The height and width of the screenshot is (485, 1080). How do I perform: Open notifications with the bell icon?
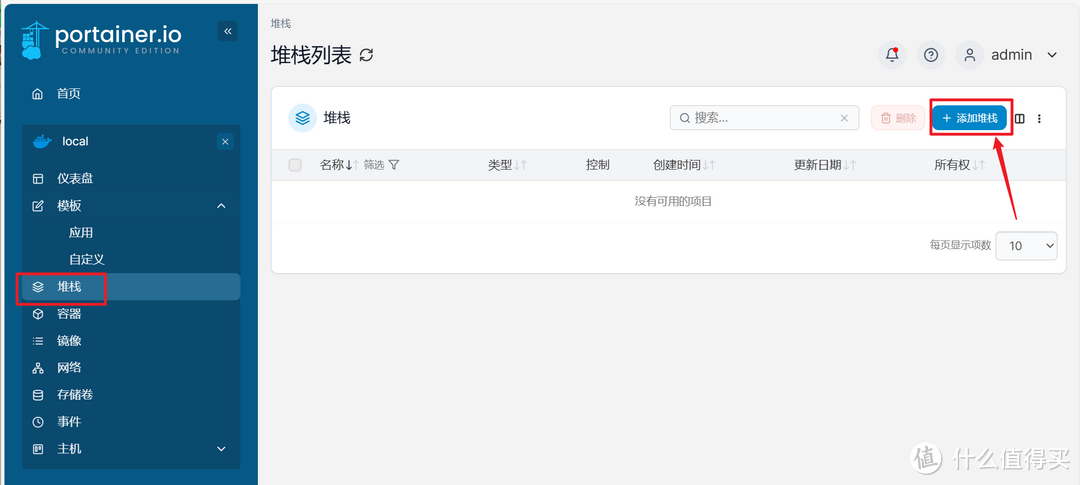point(892,54)
